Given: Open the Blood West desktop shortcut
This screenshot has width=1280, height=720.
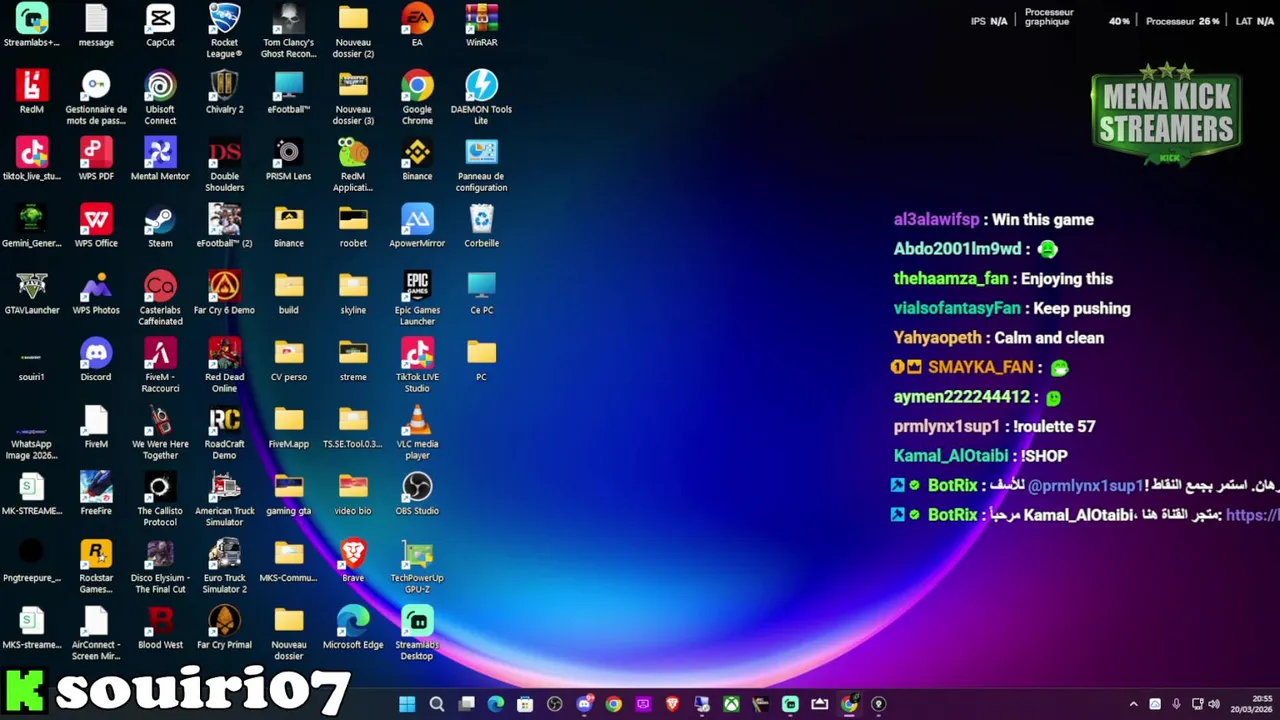Looking at the screenshot, I should coord(160,628).
